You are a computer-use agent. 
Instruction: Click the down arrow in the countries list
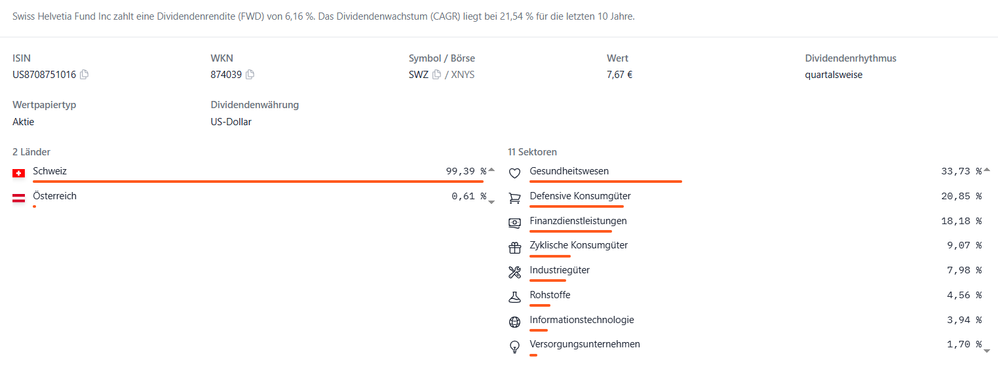coord(491,202)
